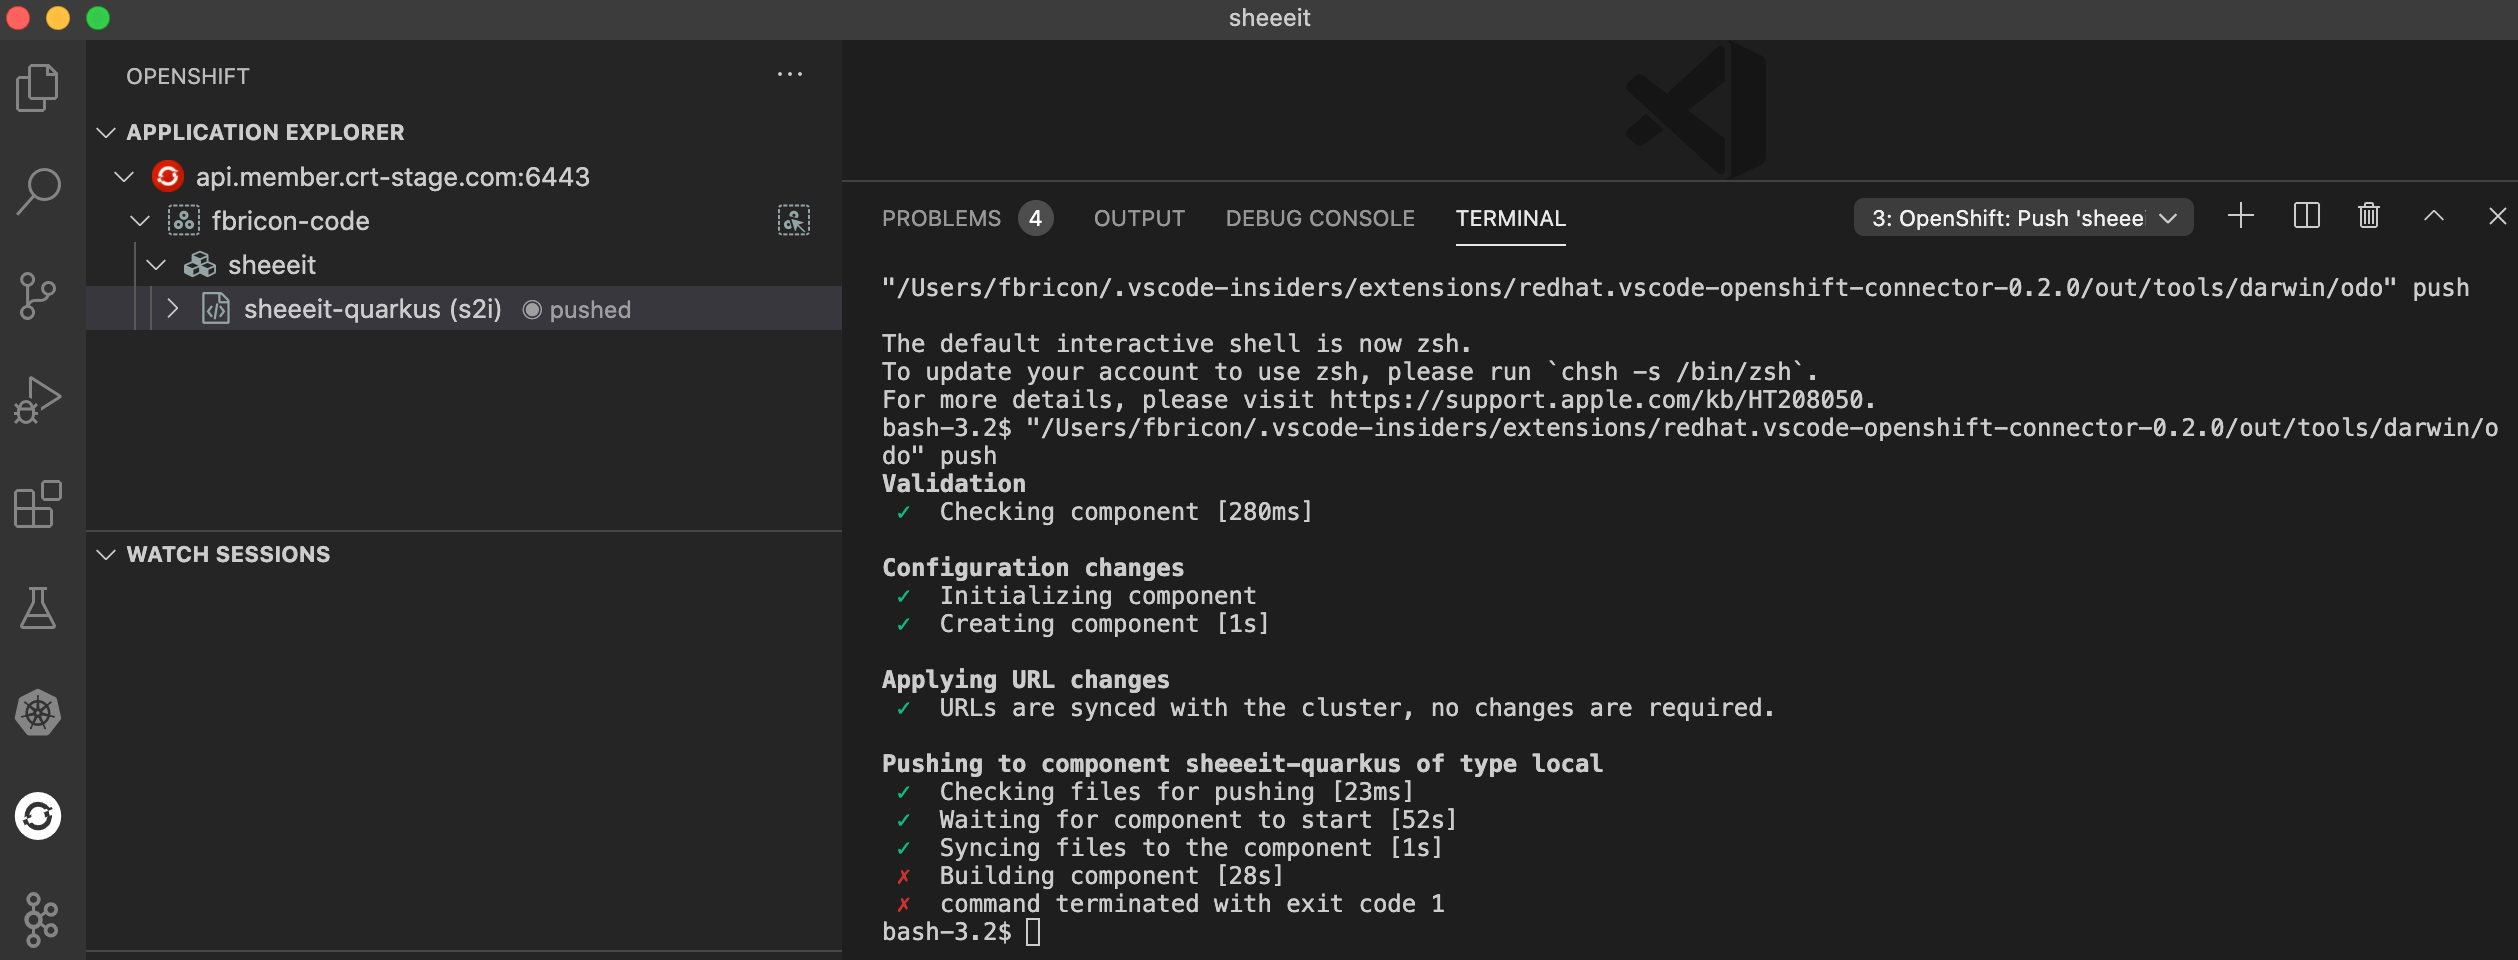Collapse the APPLICATION EXPLORER section

tap(107, 131)
